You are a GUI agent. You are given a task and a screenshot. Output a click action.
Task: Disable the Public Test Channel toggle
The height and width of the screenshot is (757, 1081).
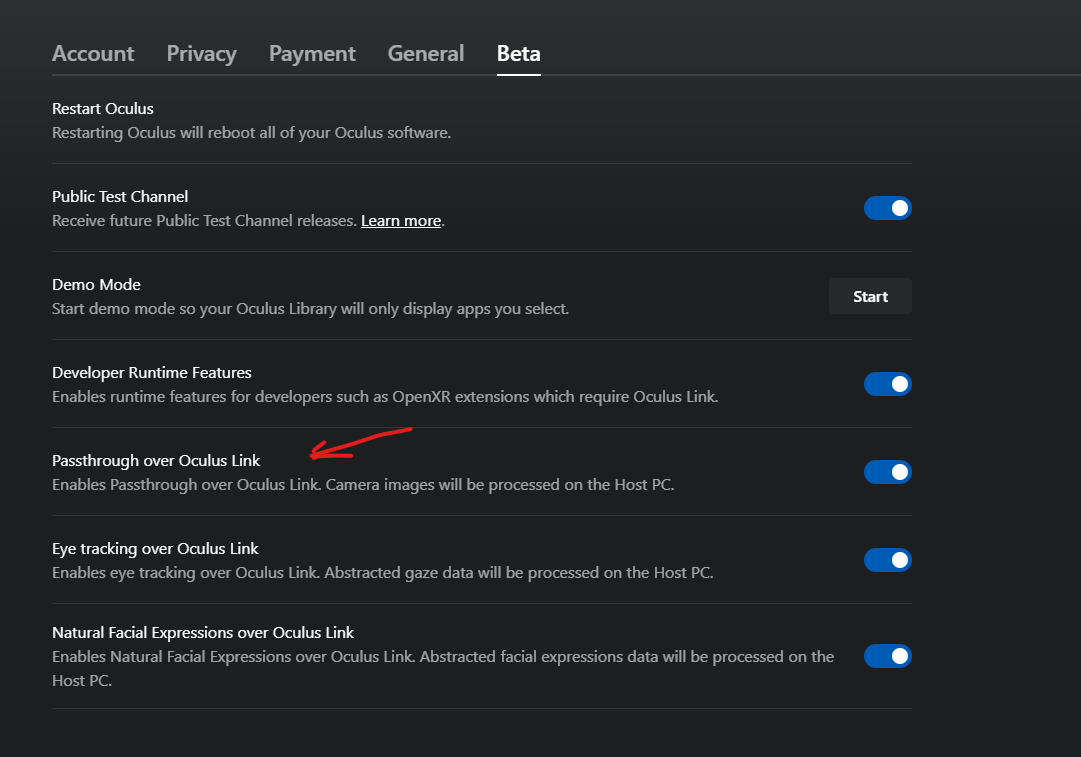(x=887, y=208)
